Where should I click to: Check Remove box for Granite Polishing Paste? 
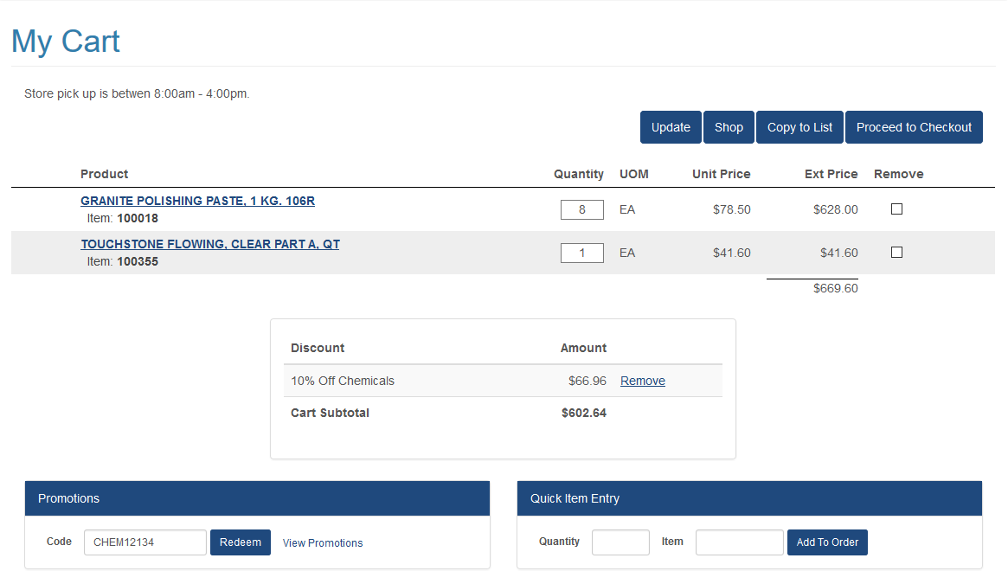coord(896,209)
